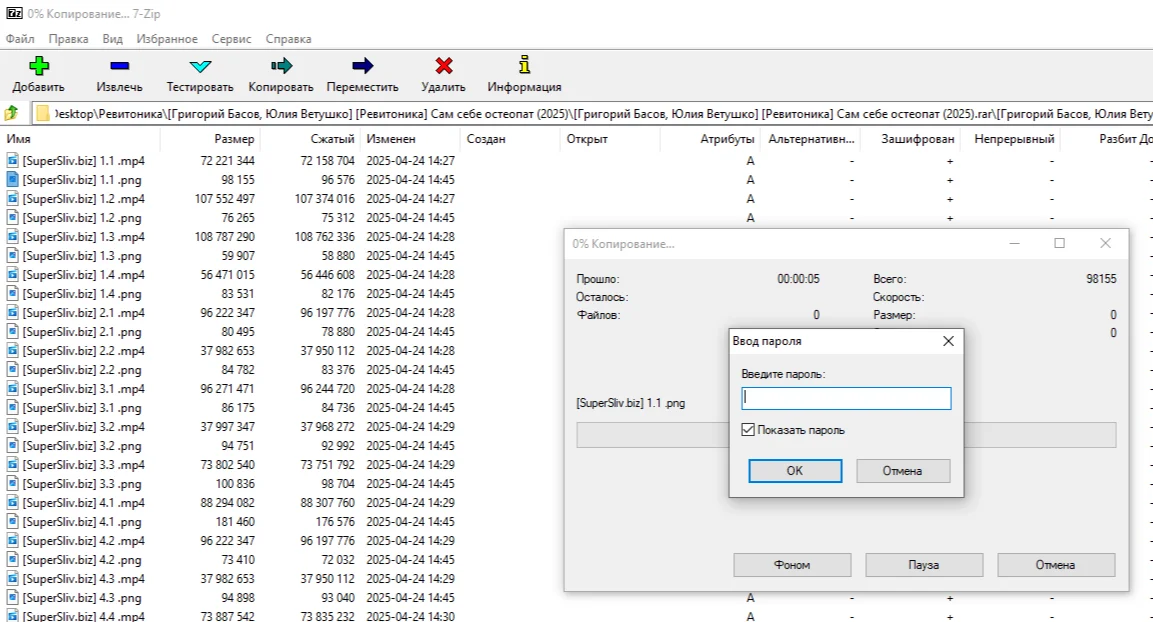The image size is (1153, 622).
Task: Click the Пауза button
Action: point(923,565)
